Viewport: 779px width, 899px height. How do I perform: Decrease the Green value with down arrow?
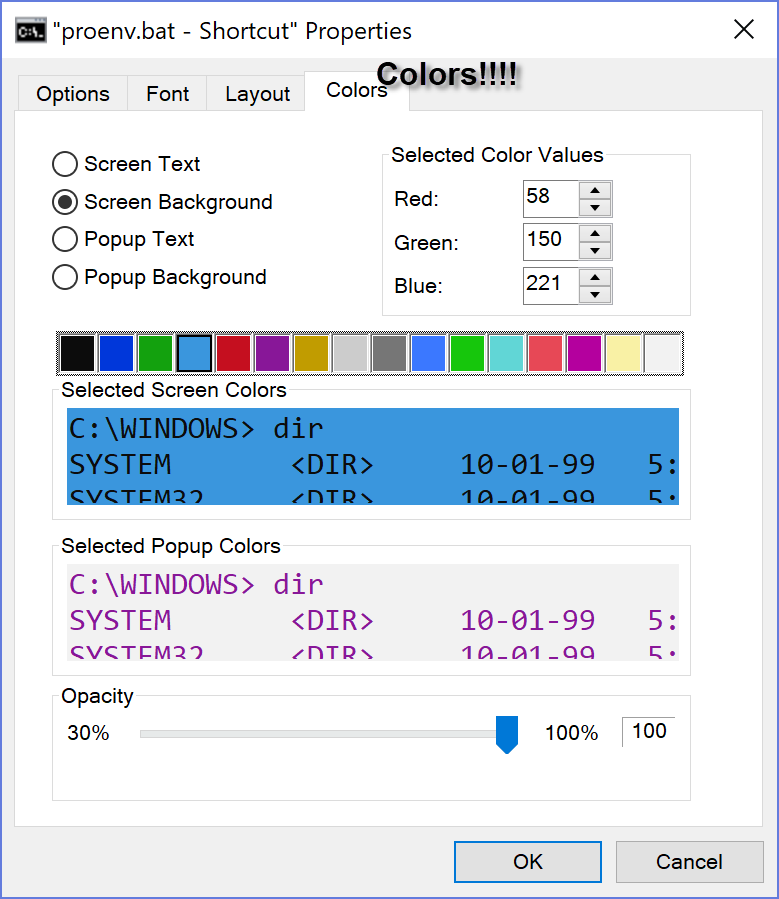tap(595, 251)
